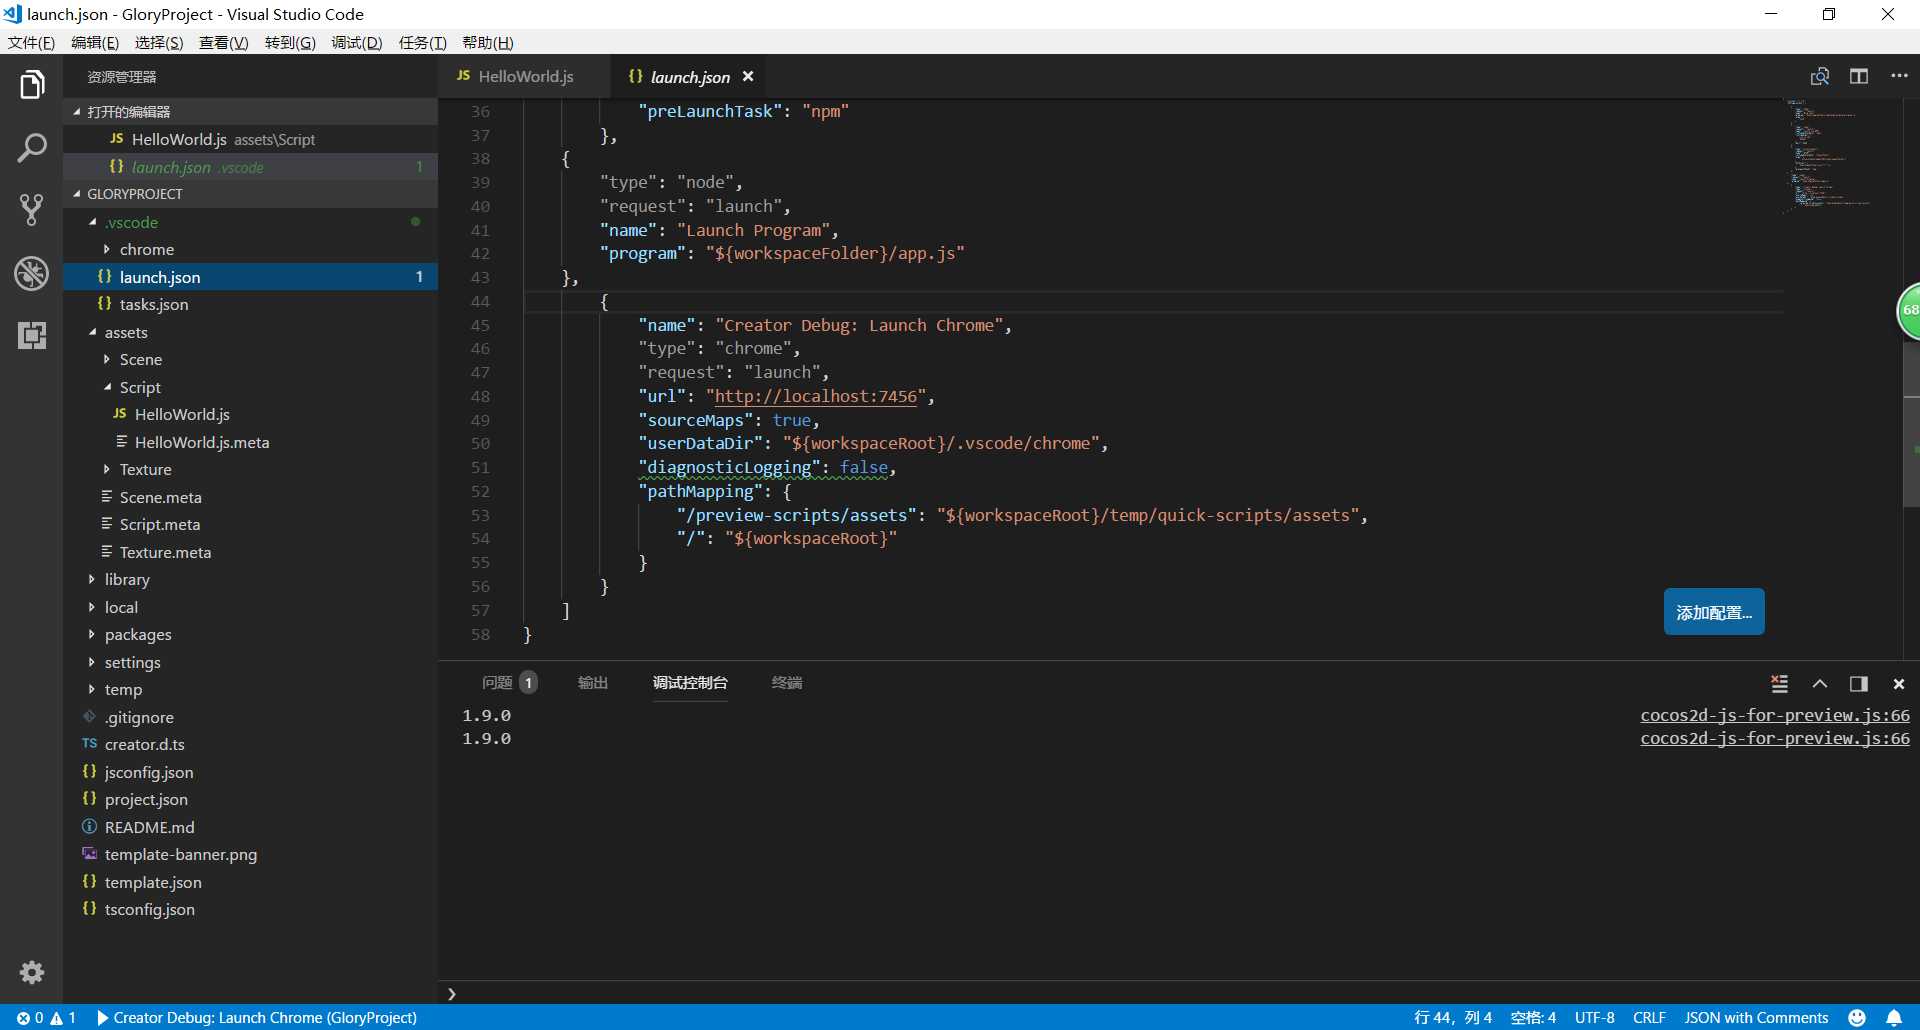
Task: Expand the temp folder
Action: [x=250, y=689]
